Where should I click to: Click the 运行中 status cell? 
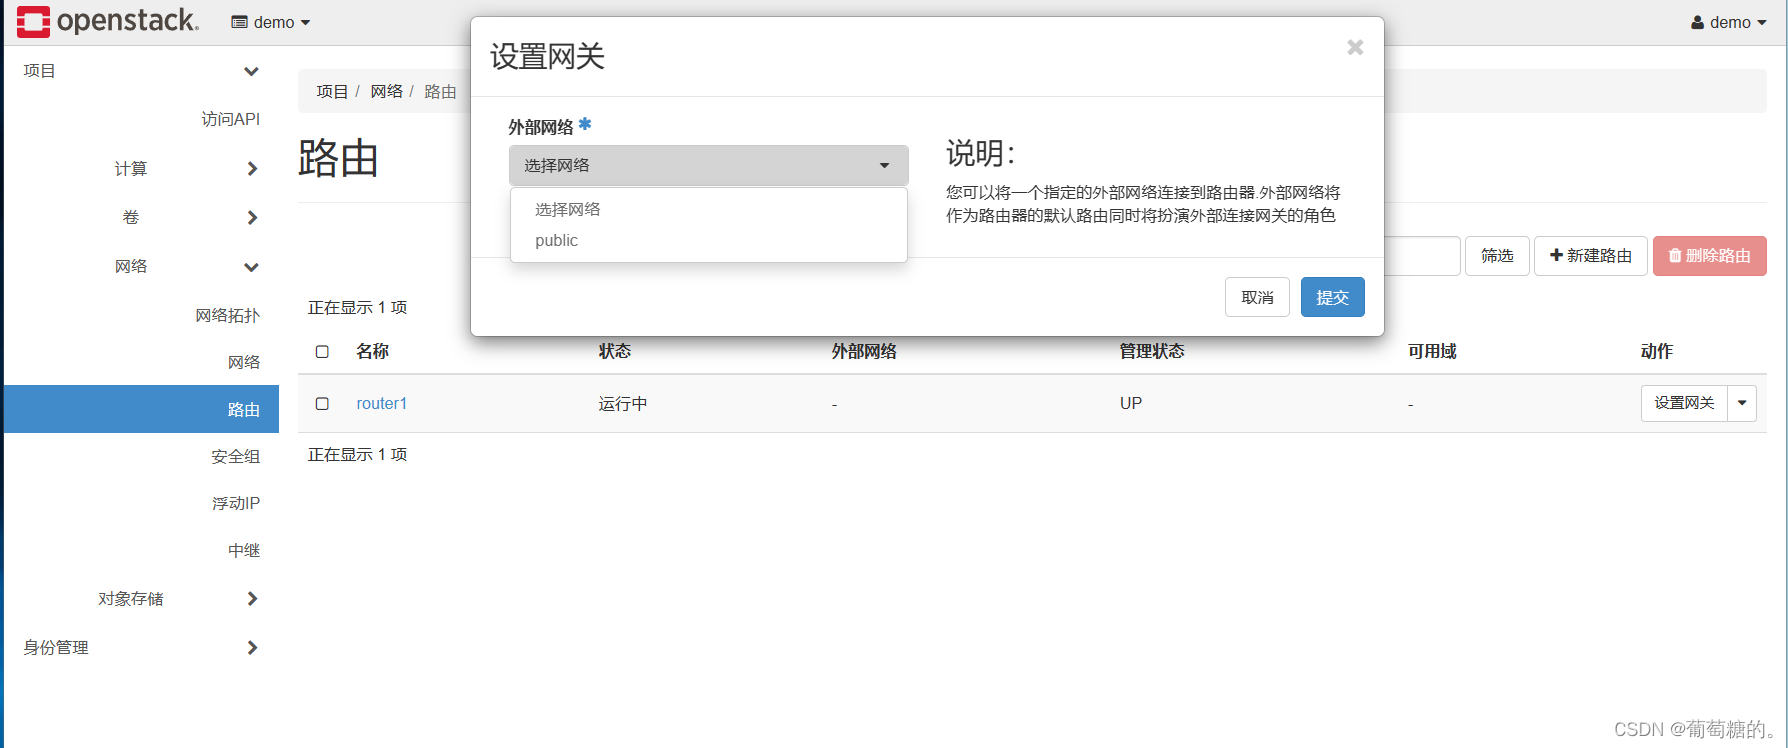(623, 403)
